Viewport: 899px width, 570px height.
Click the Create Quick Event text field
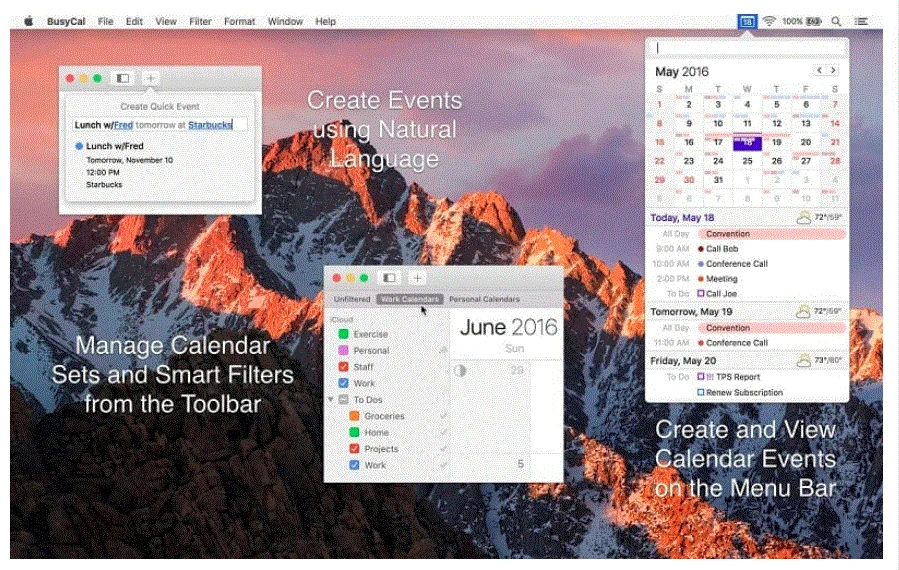[160, 124]
